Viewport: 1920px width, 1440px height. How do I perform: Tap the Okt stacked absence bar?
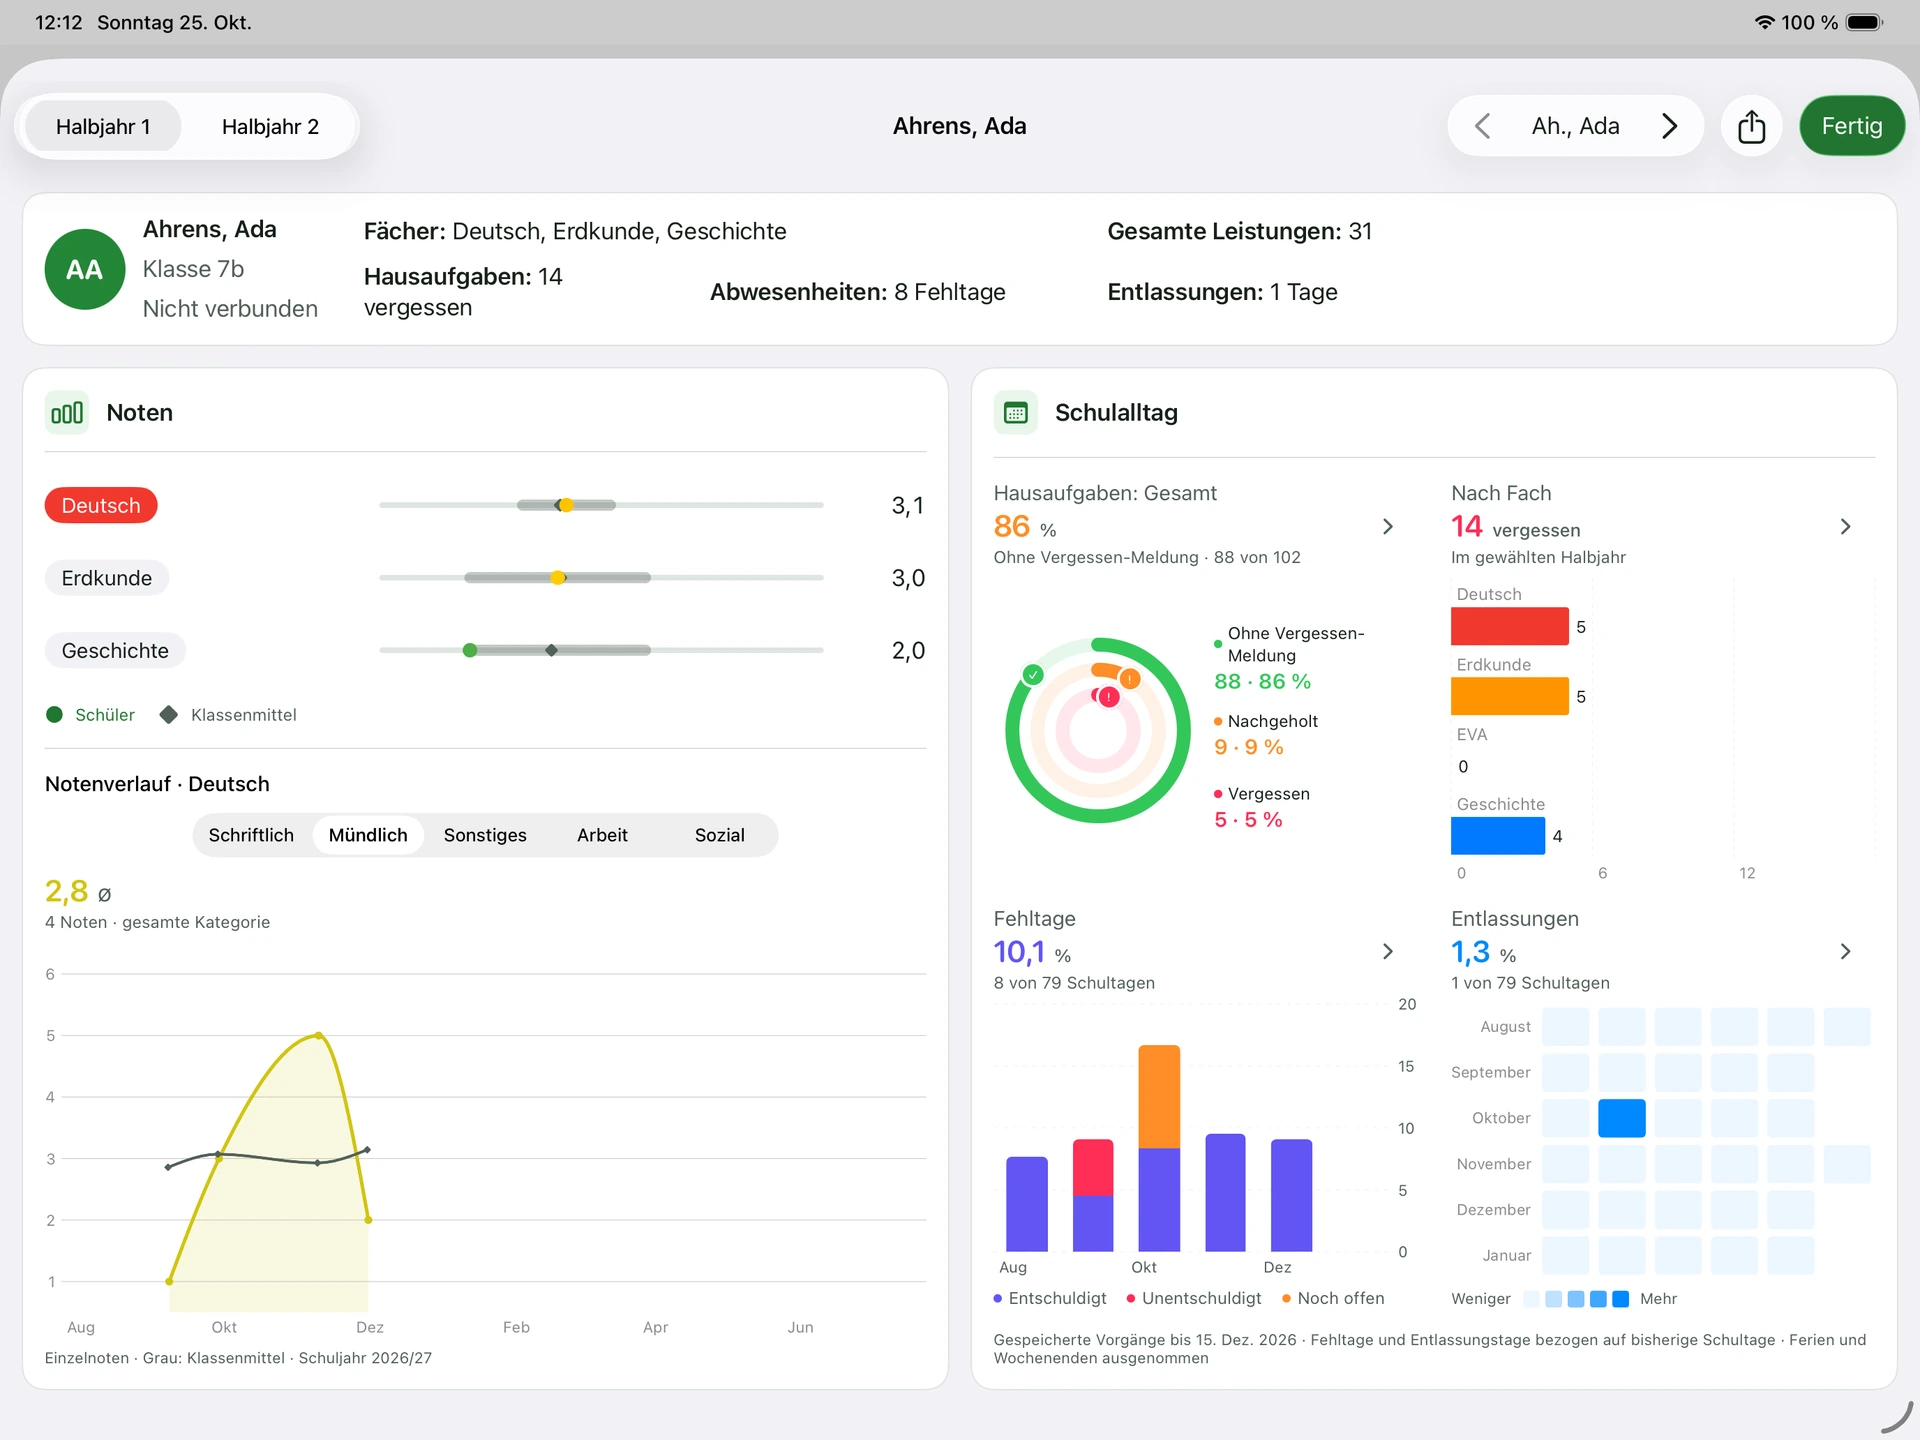1159,1148
